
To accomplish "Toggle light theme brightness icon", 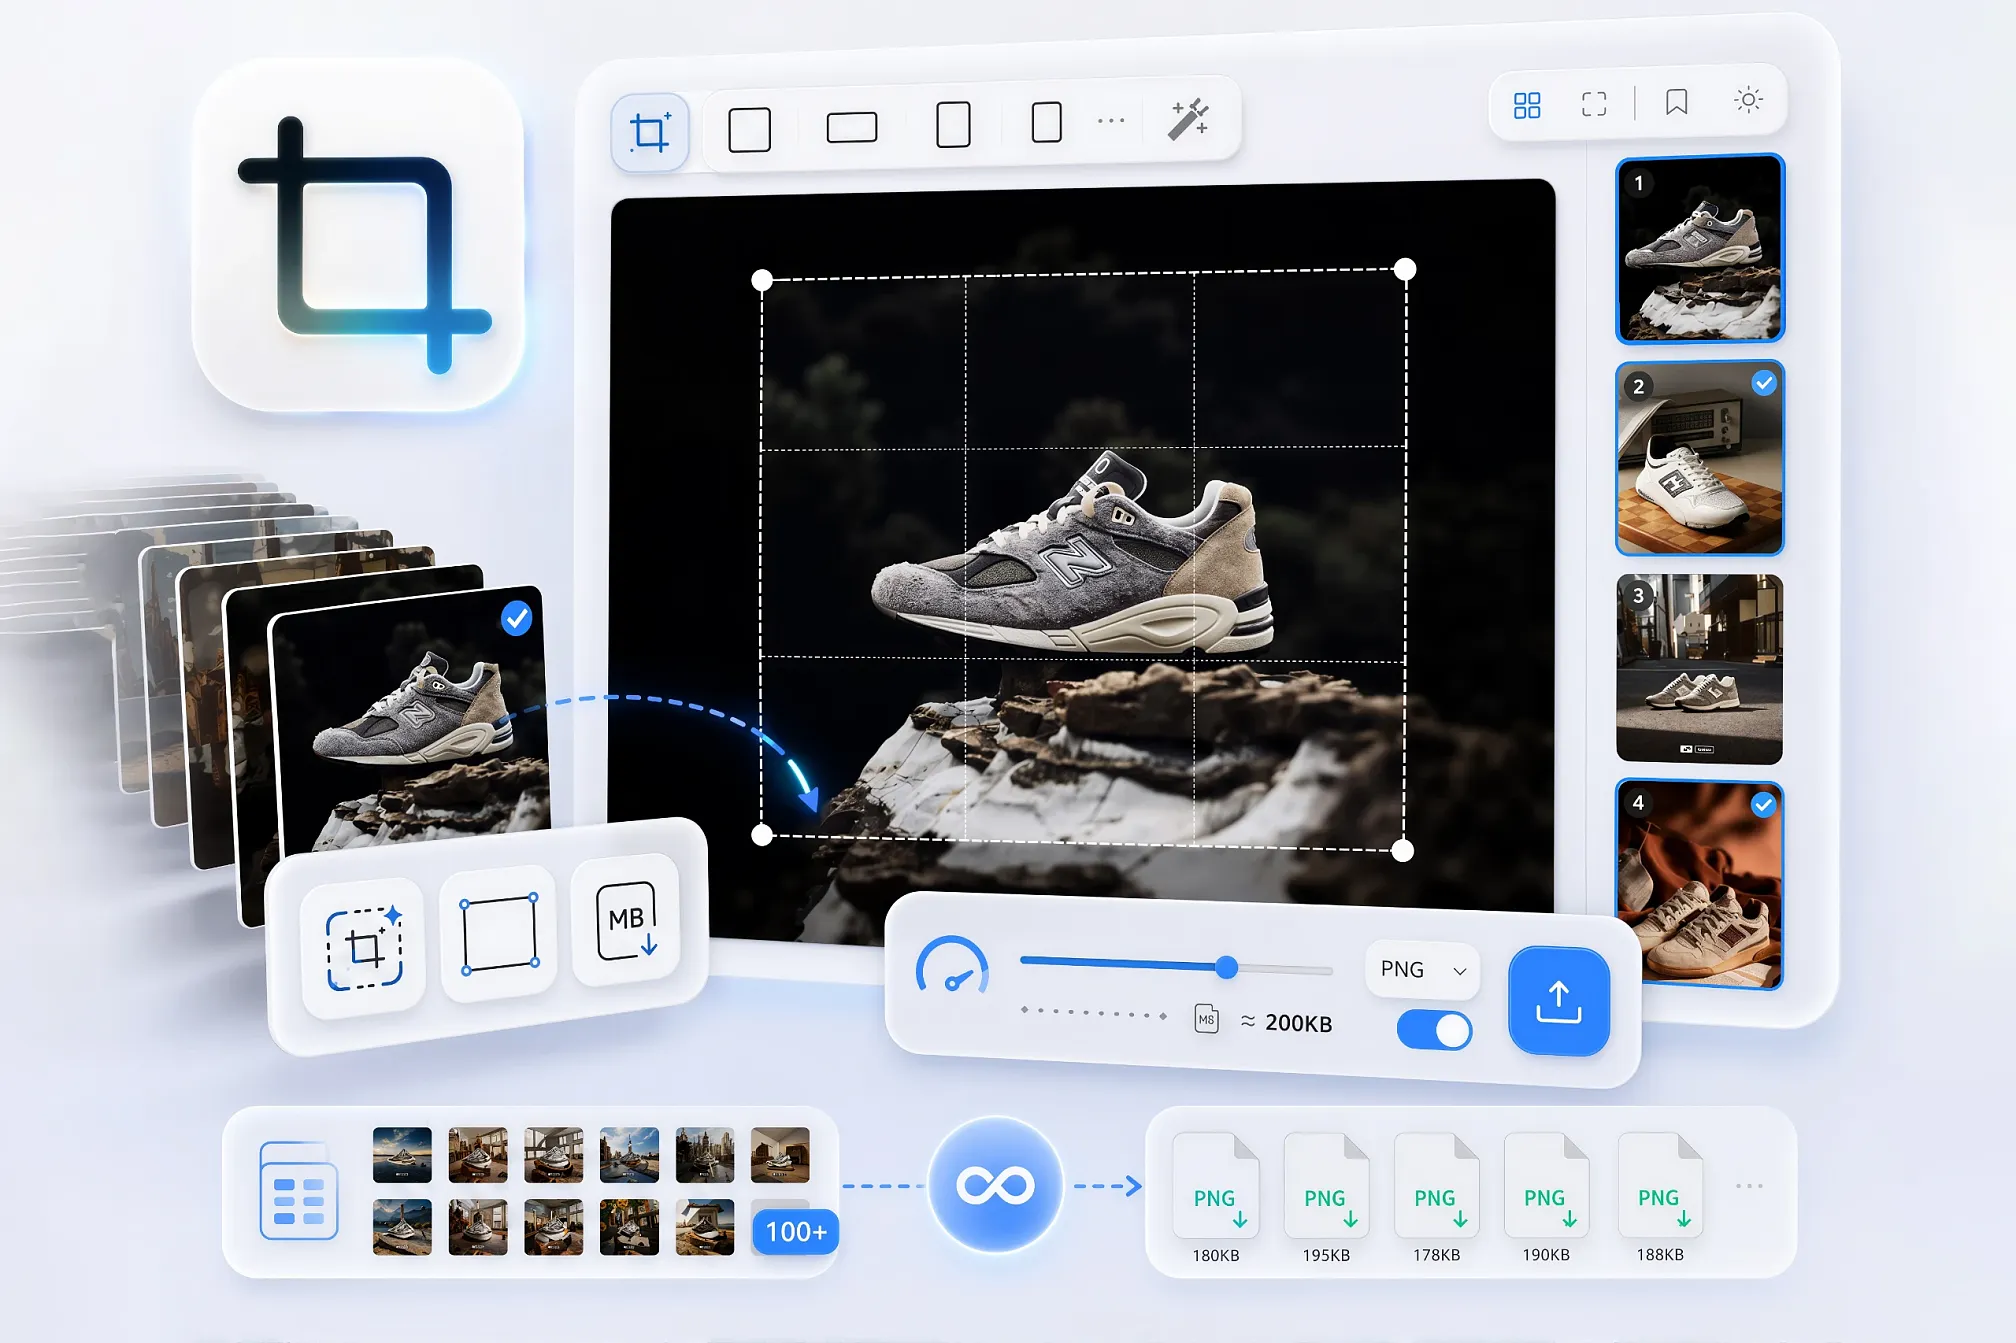I will (x=1748, y=100).
